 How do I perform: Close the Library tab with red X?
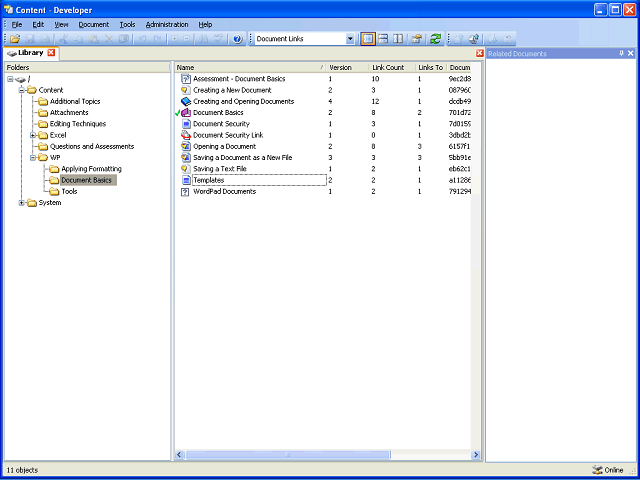coord(51,53)
